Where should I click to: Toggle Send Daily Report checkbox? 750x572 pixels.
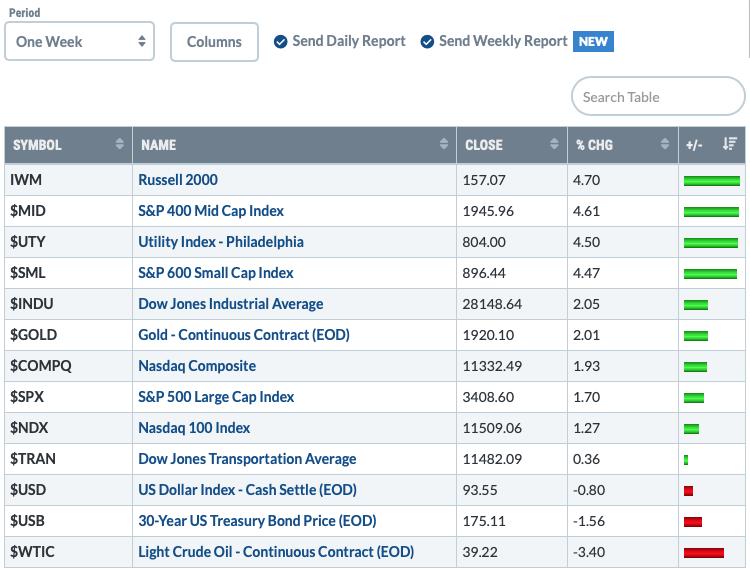coord(281,42)
